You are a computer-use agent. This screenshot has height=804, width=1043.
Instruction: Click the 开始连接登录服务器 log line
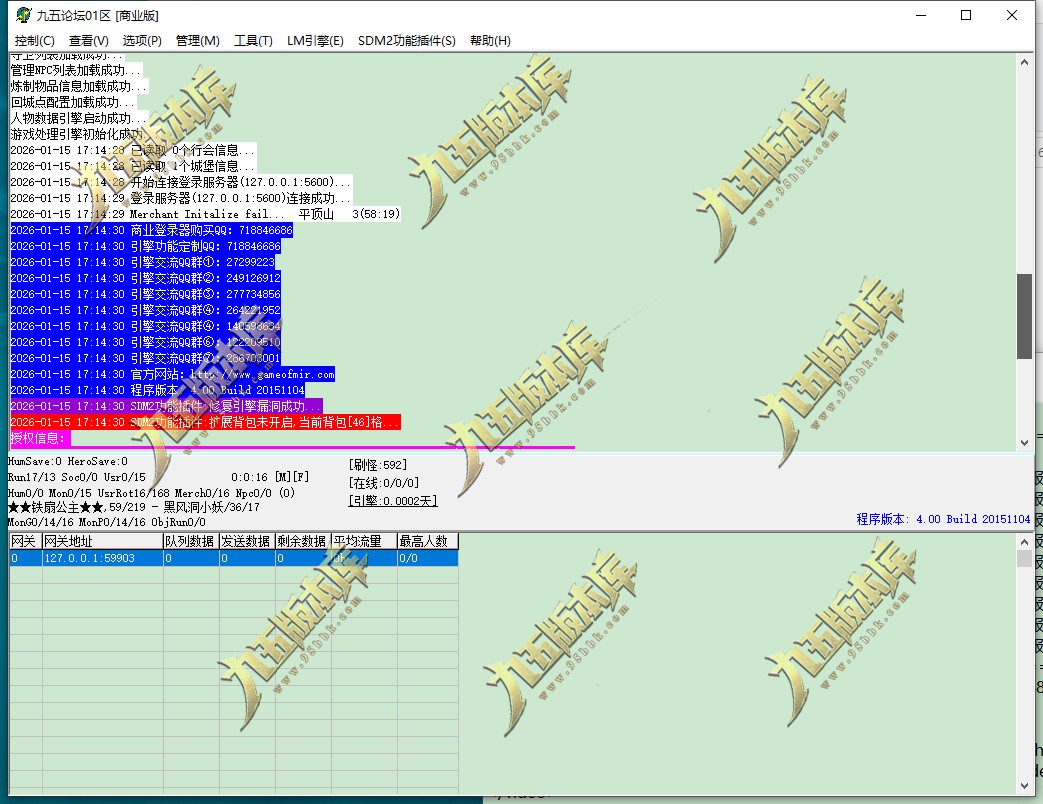[x=181, y=182]
